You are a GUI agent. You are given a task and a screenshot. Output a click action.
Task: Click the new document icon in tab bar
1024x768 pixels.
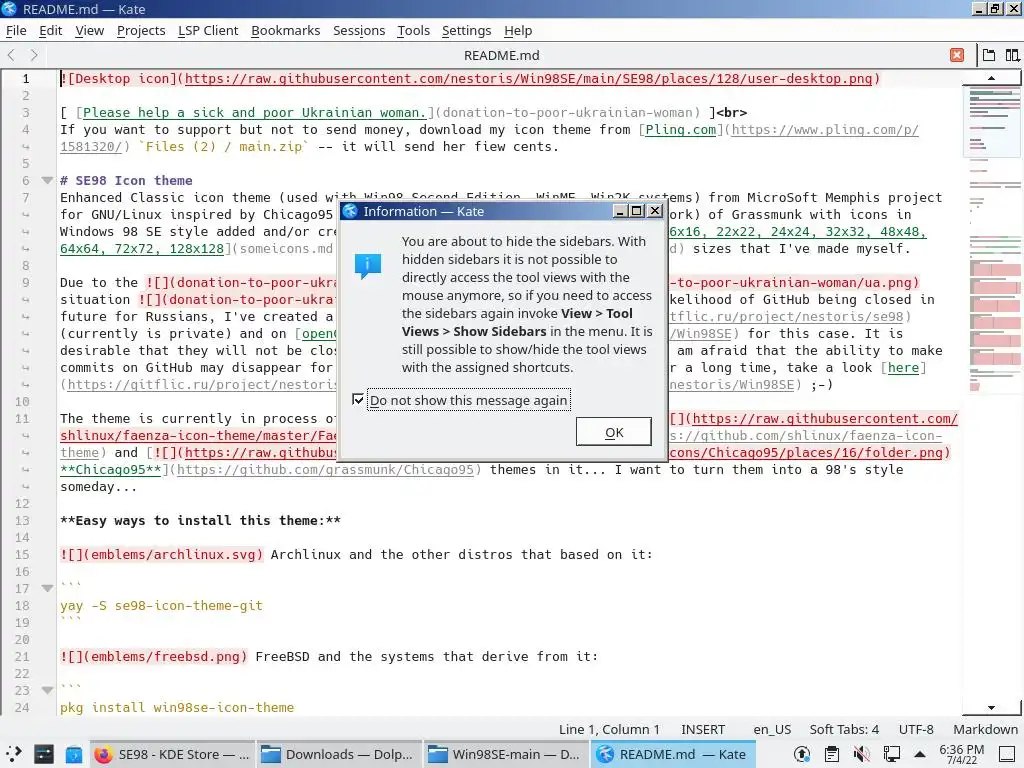tap(989, 56)
